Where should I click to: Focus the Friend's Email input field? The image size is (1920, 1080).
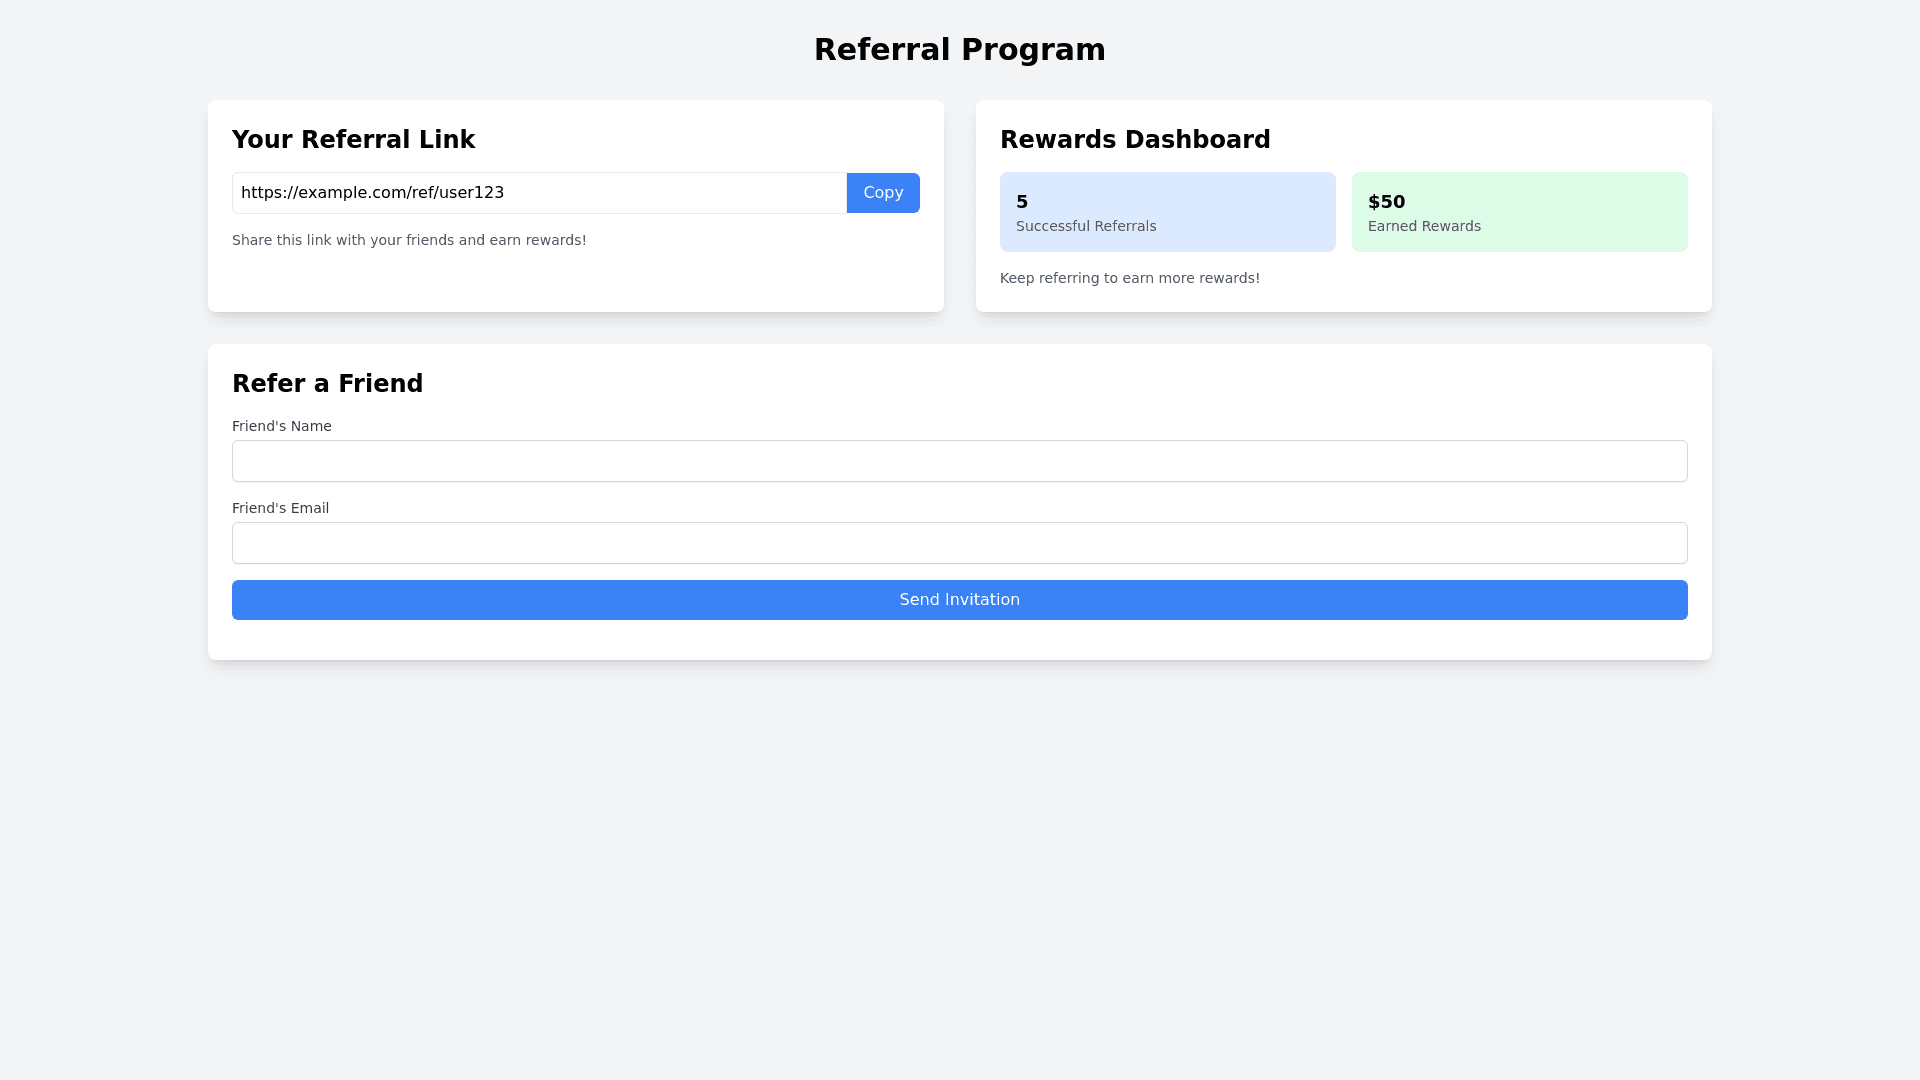(959, 543)
